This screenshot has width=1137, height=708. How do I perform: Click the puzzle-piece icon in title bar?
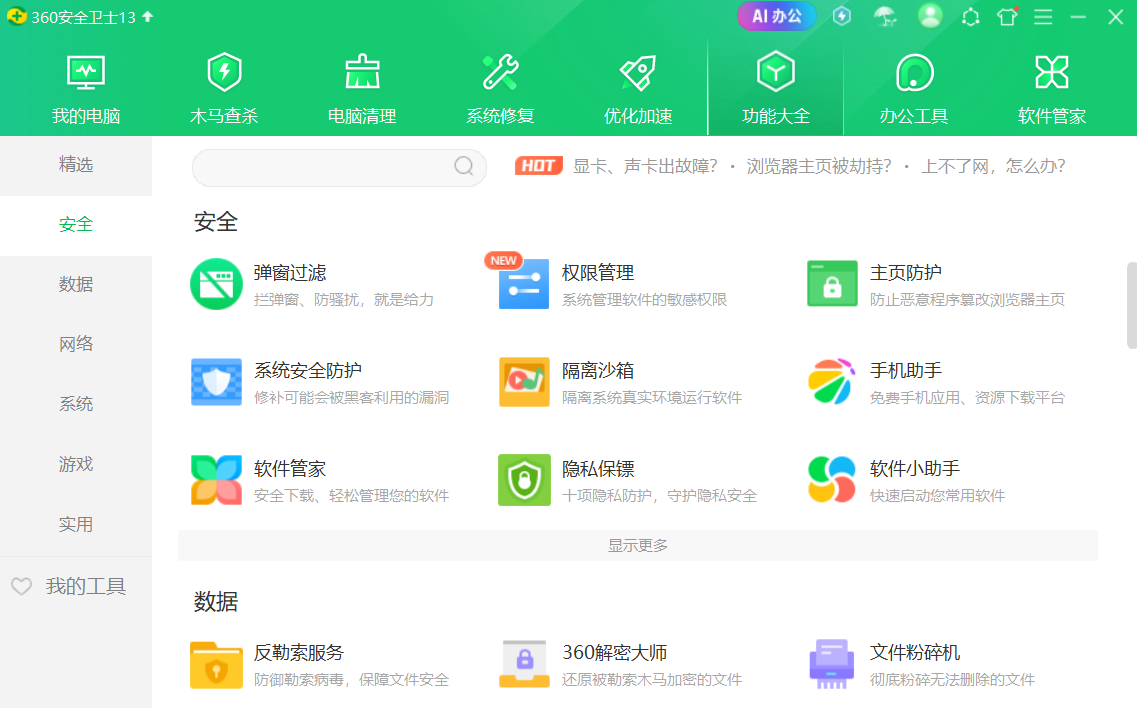coord(970,17)
